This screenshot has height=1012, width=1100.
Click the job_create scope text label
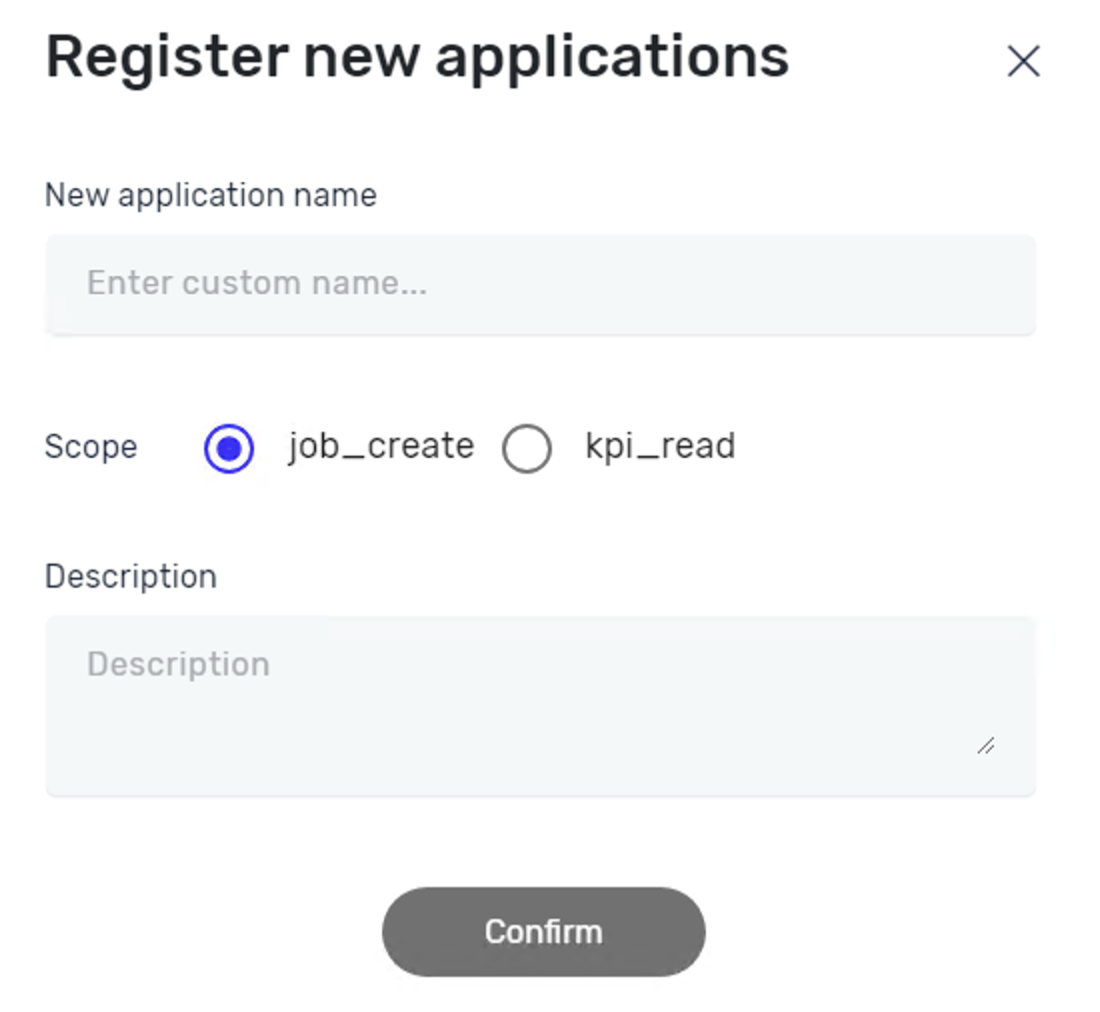click(x=380, y=446)
